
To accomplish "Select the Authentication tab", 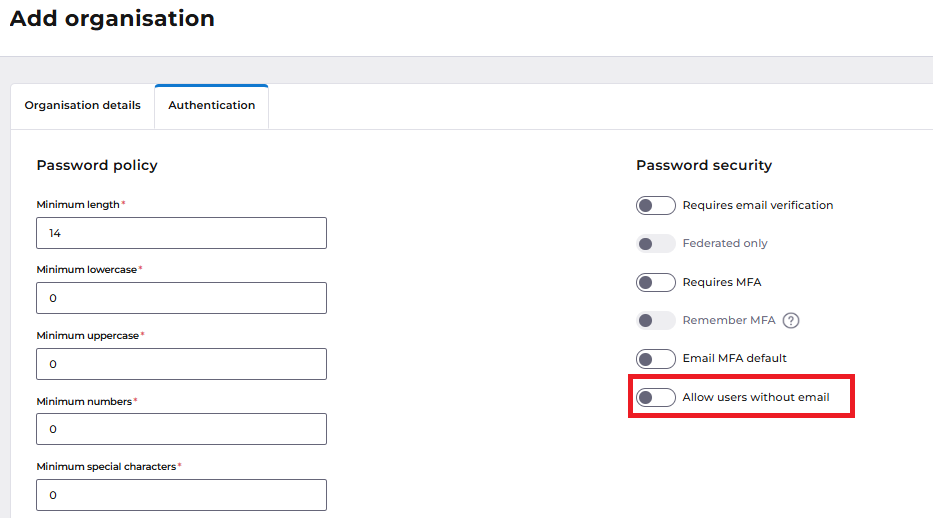I will coord(212,106).
